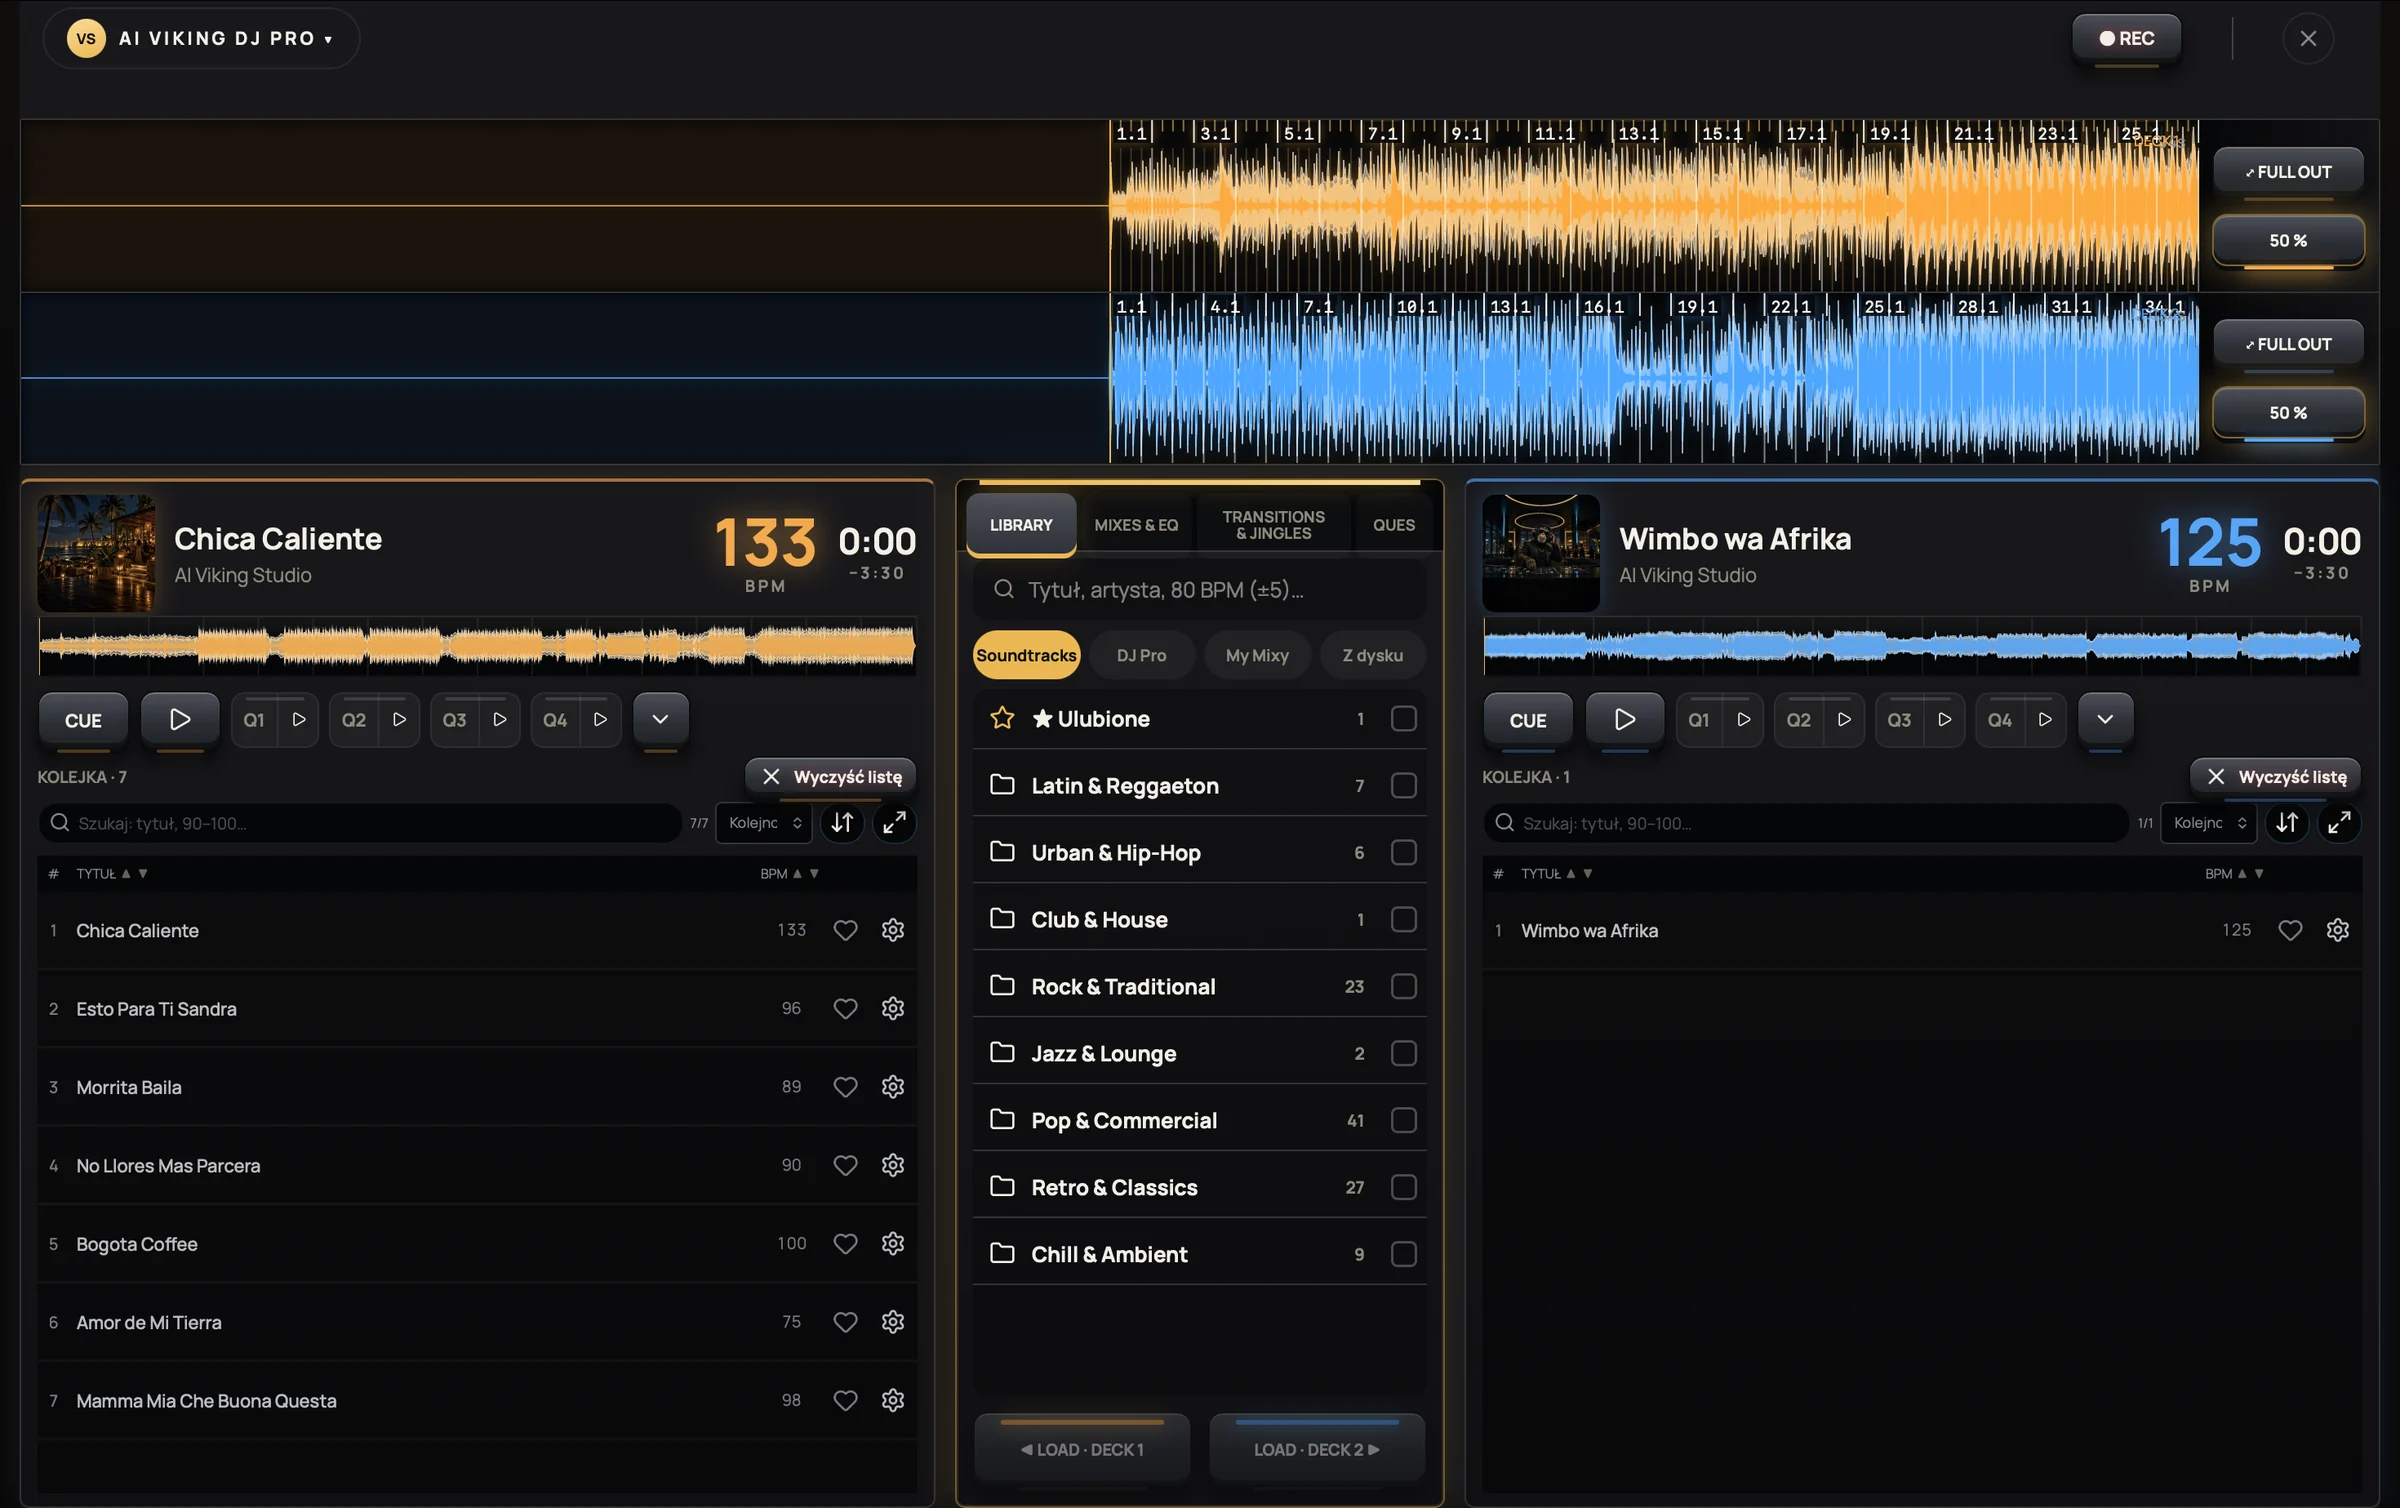Expand left deck queue to fullscreen
Viewport: 2400px width, 1508px height.
pyautogui.click(x=894, y=822)
